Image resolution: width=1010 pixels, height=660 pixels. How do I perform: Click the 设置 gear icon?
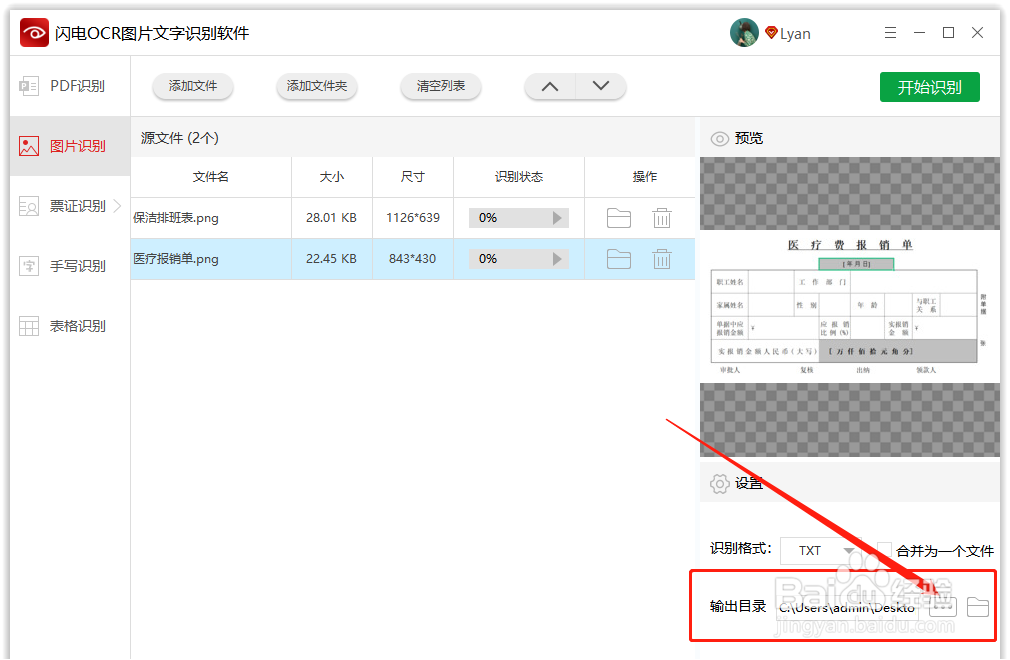(x=719, y=484)
